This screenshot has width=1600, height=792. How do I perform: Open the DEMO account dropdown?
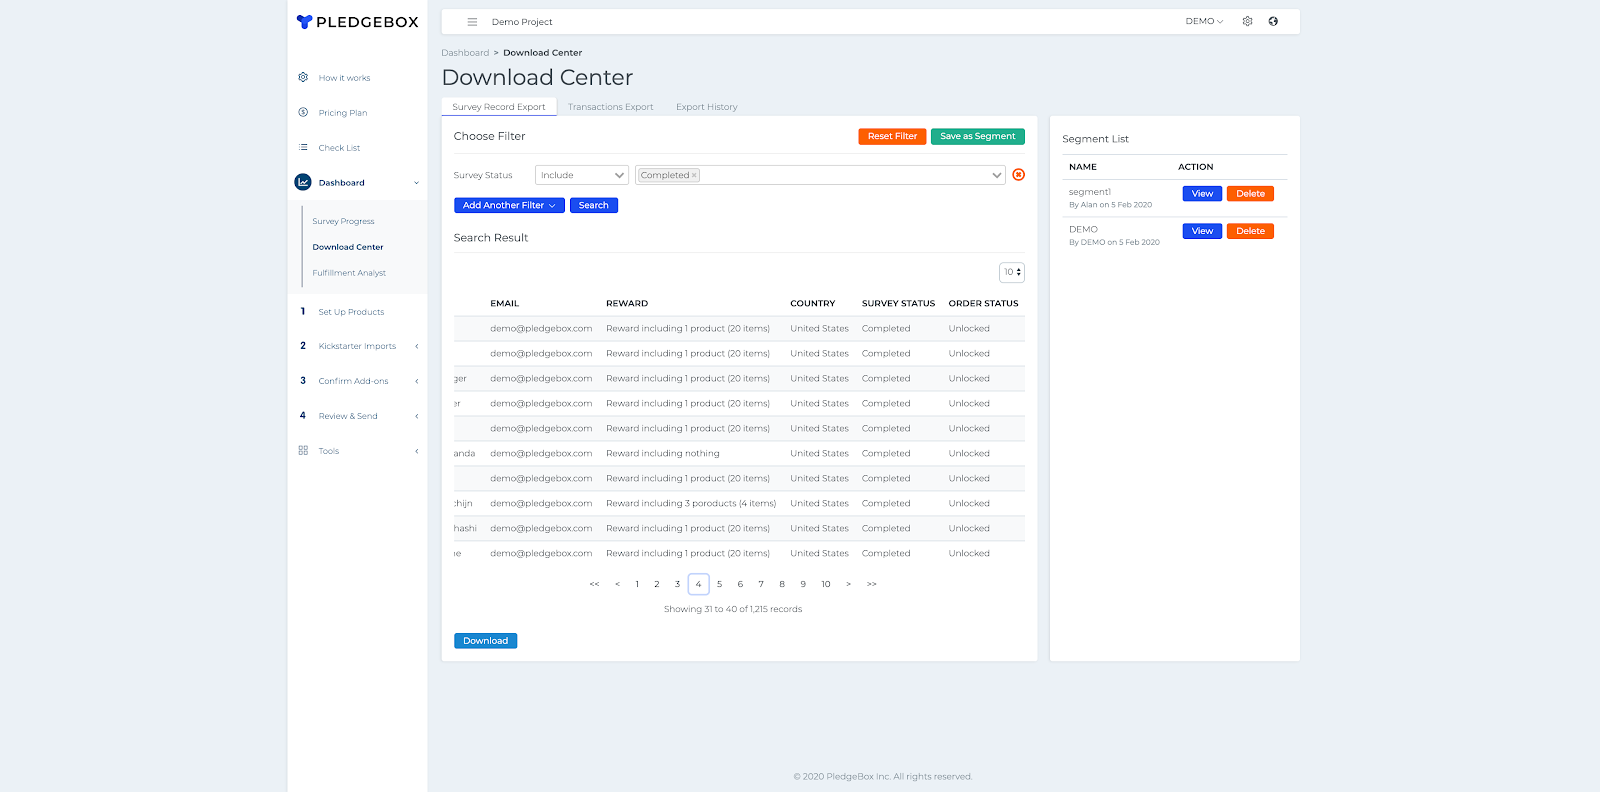point(1204,21)
